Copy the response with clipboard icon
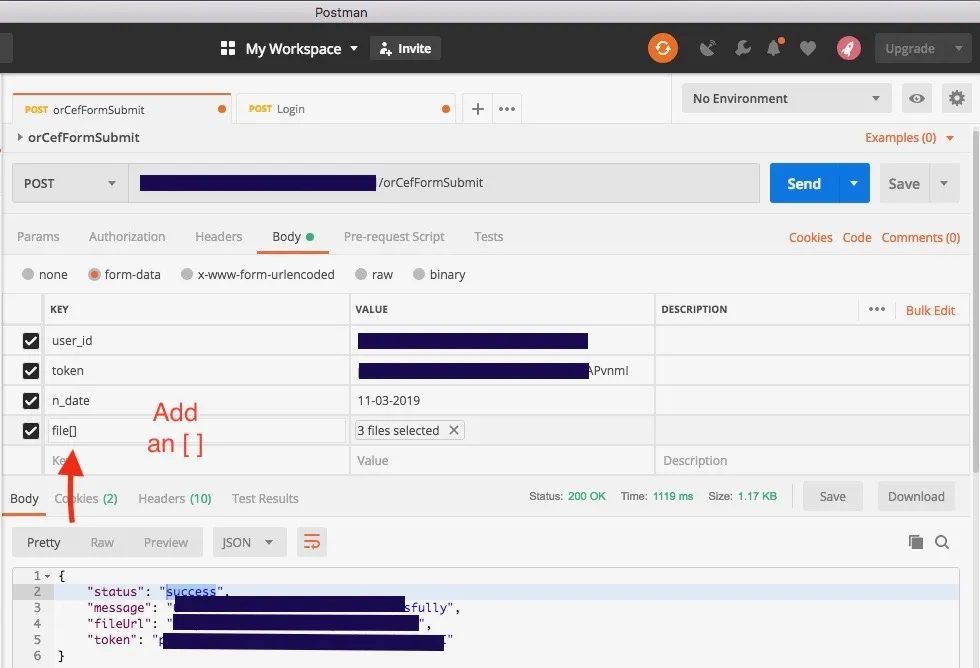The image size is (980, 668). (916, 542)
